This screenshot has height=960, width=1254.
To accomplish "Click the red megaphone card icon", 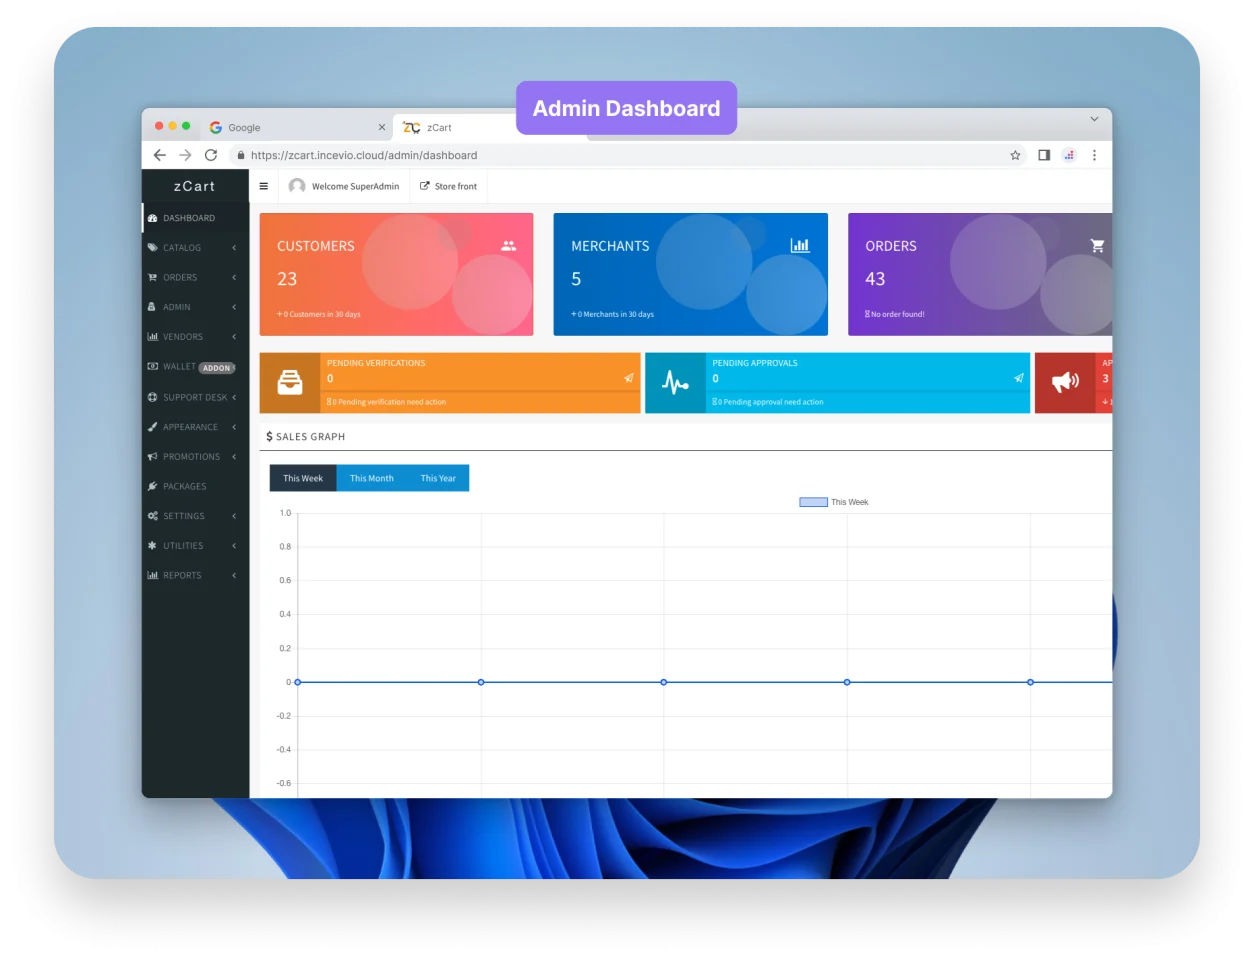I will (x=1065, y=382).
